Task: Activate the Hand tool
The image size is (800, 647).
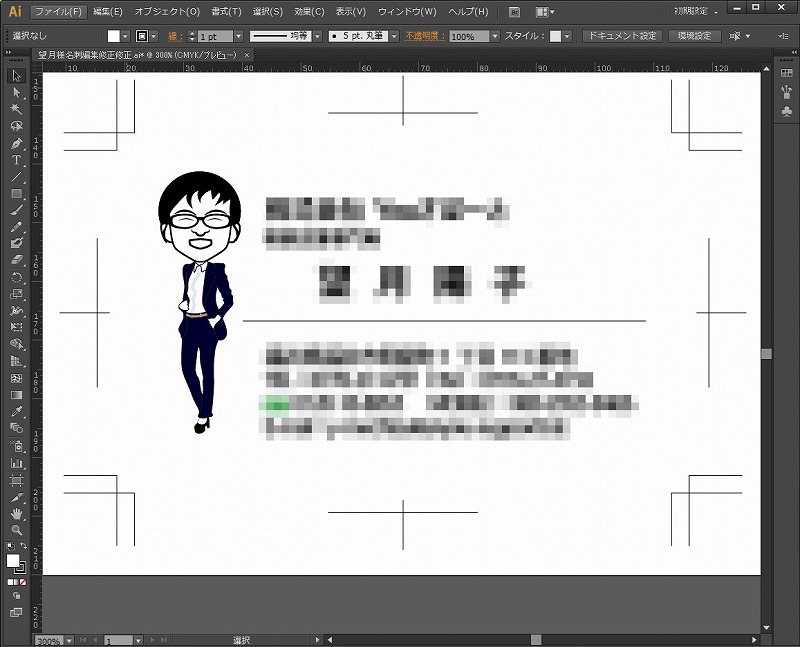Action: pos(17,513)
